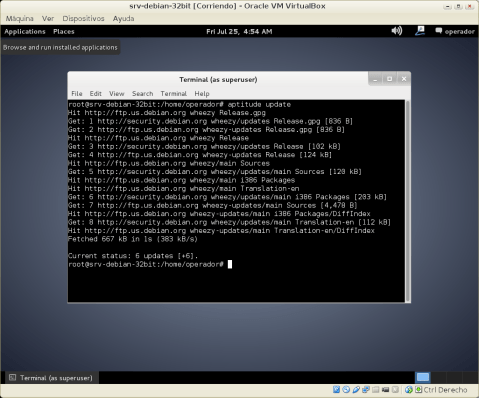Maximize the Terminal (as superuser) window

[389, 79]
